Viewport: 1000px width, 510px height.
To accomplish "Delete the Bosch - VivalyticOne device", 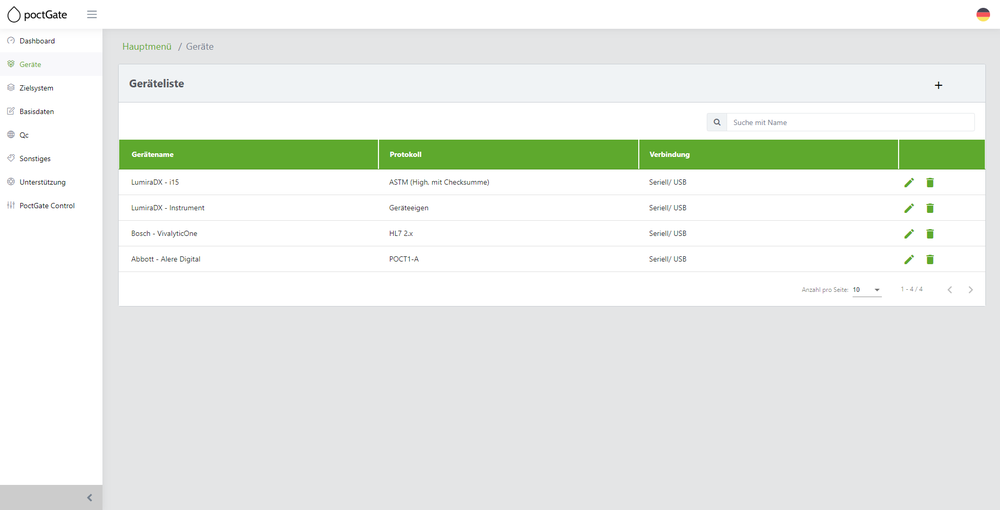I will tap(930, 233).
